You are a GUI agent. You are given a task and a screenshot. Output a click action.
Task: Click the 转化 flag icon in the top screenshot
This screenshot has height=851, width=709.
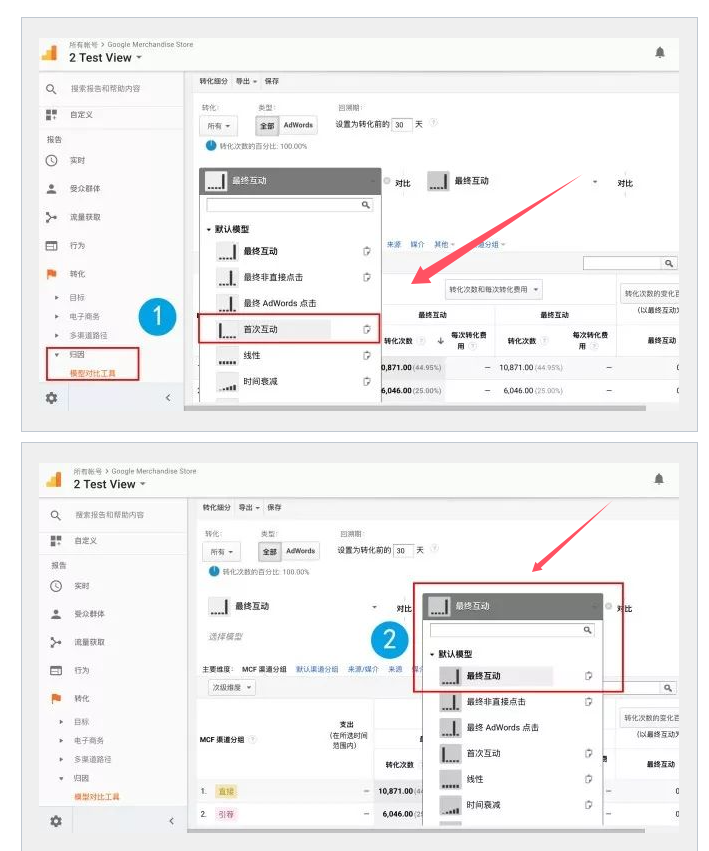(x=52, y=273)
